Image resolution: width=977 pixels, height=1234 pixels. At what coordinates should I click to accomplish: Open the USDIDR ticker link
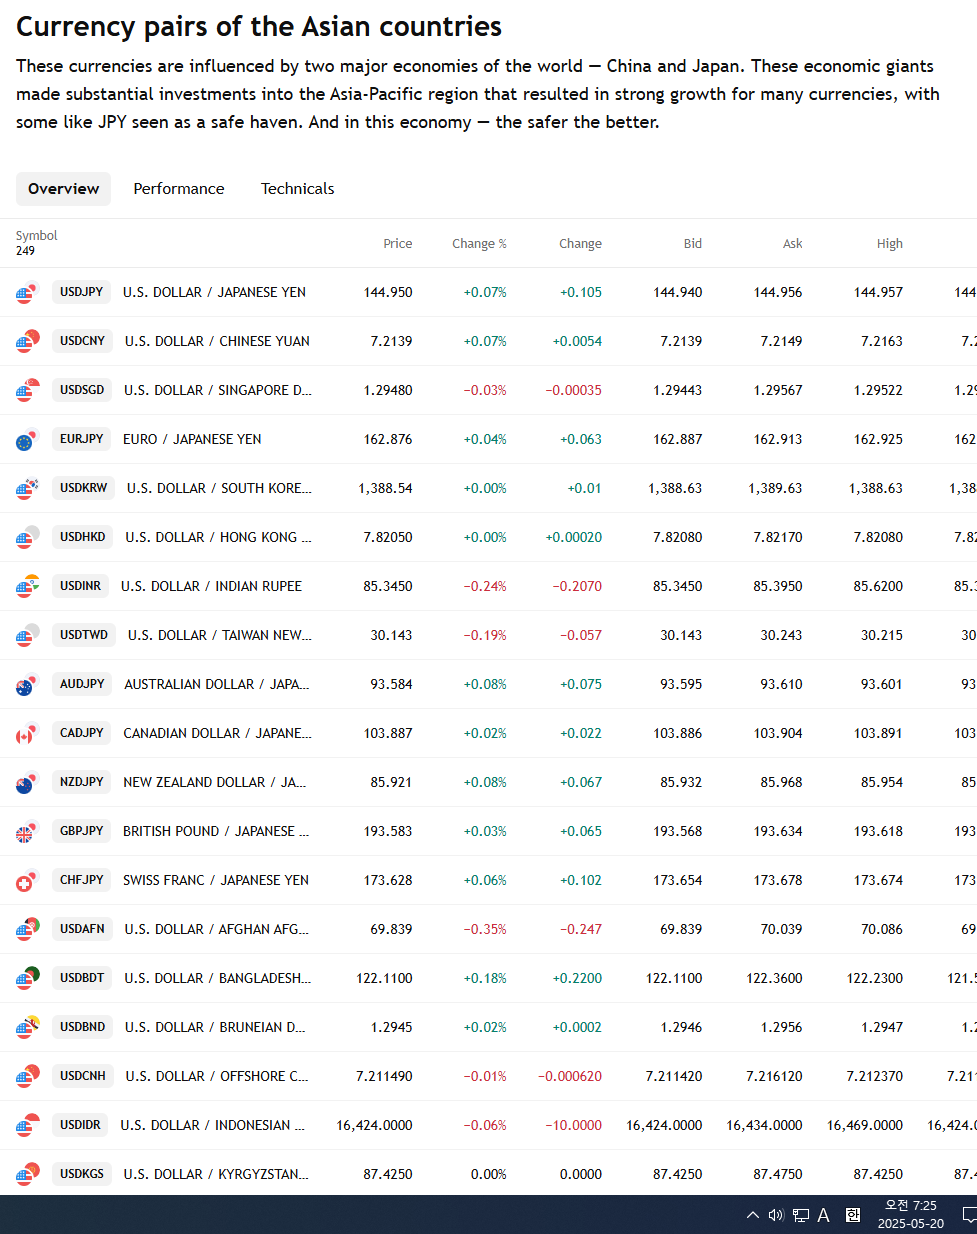tap(80, 1125)
